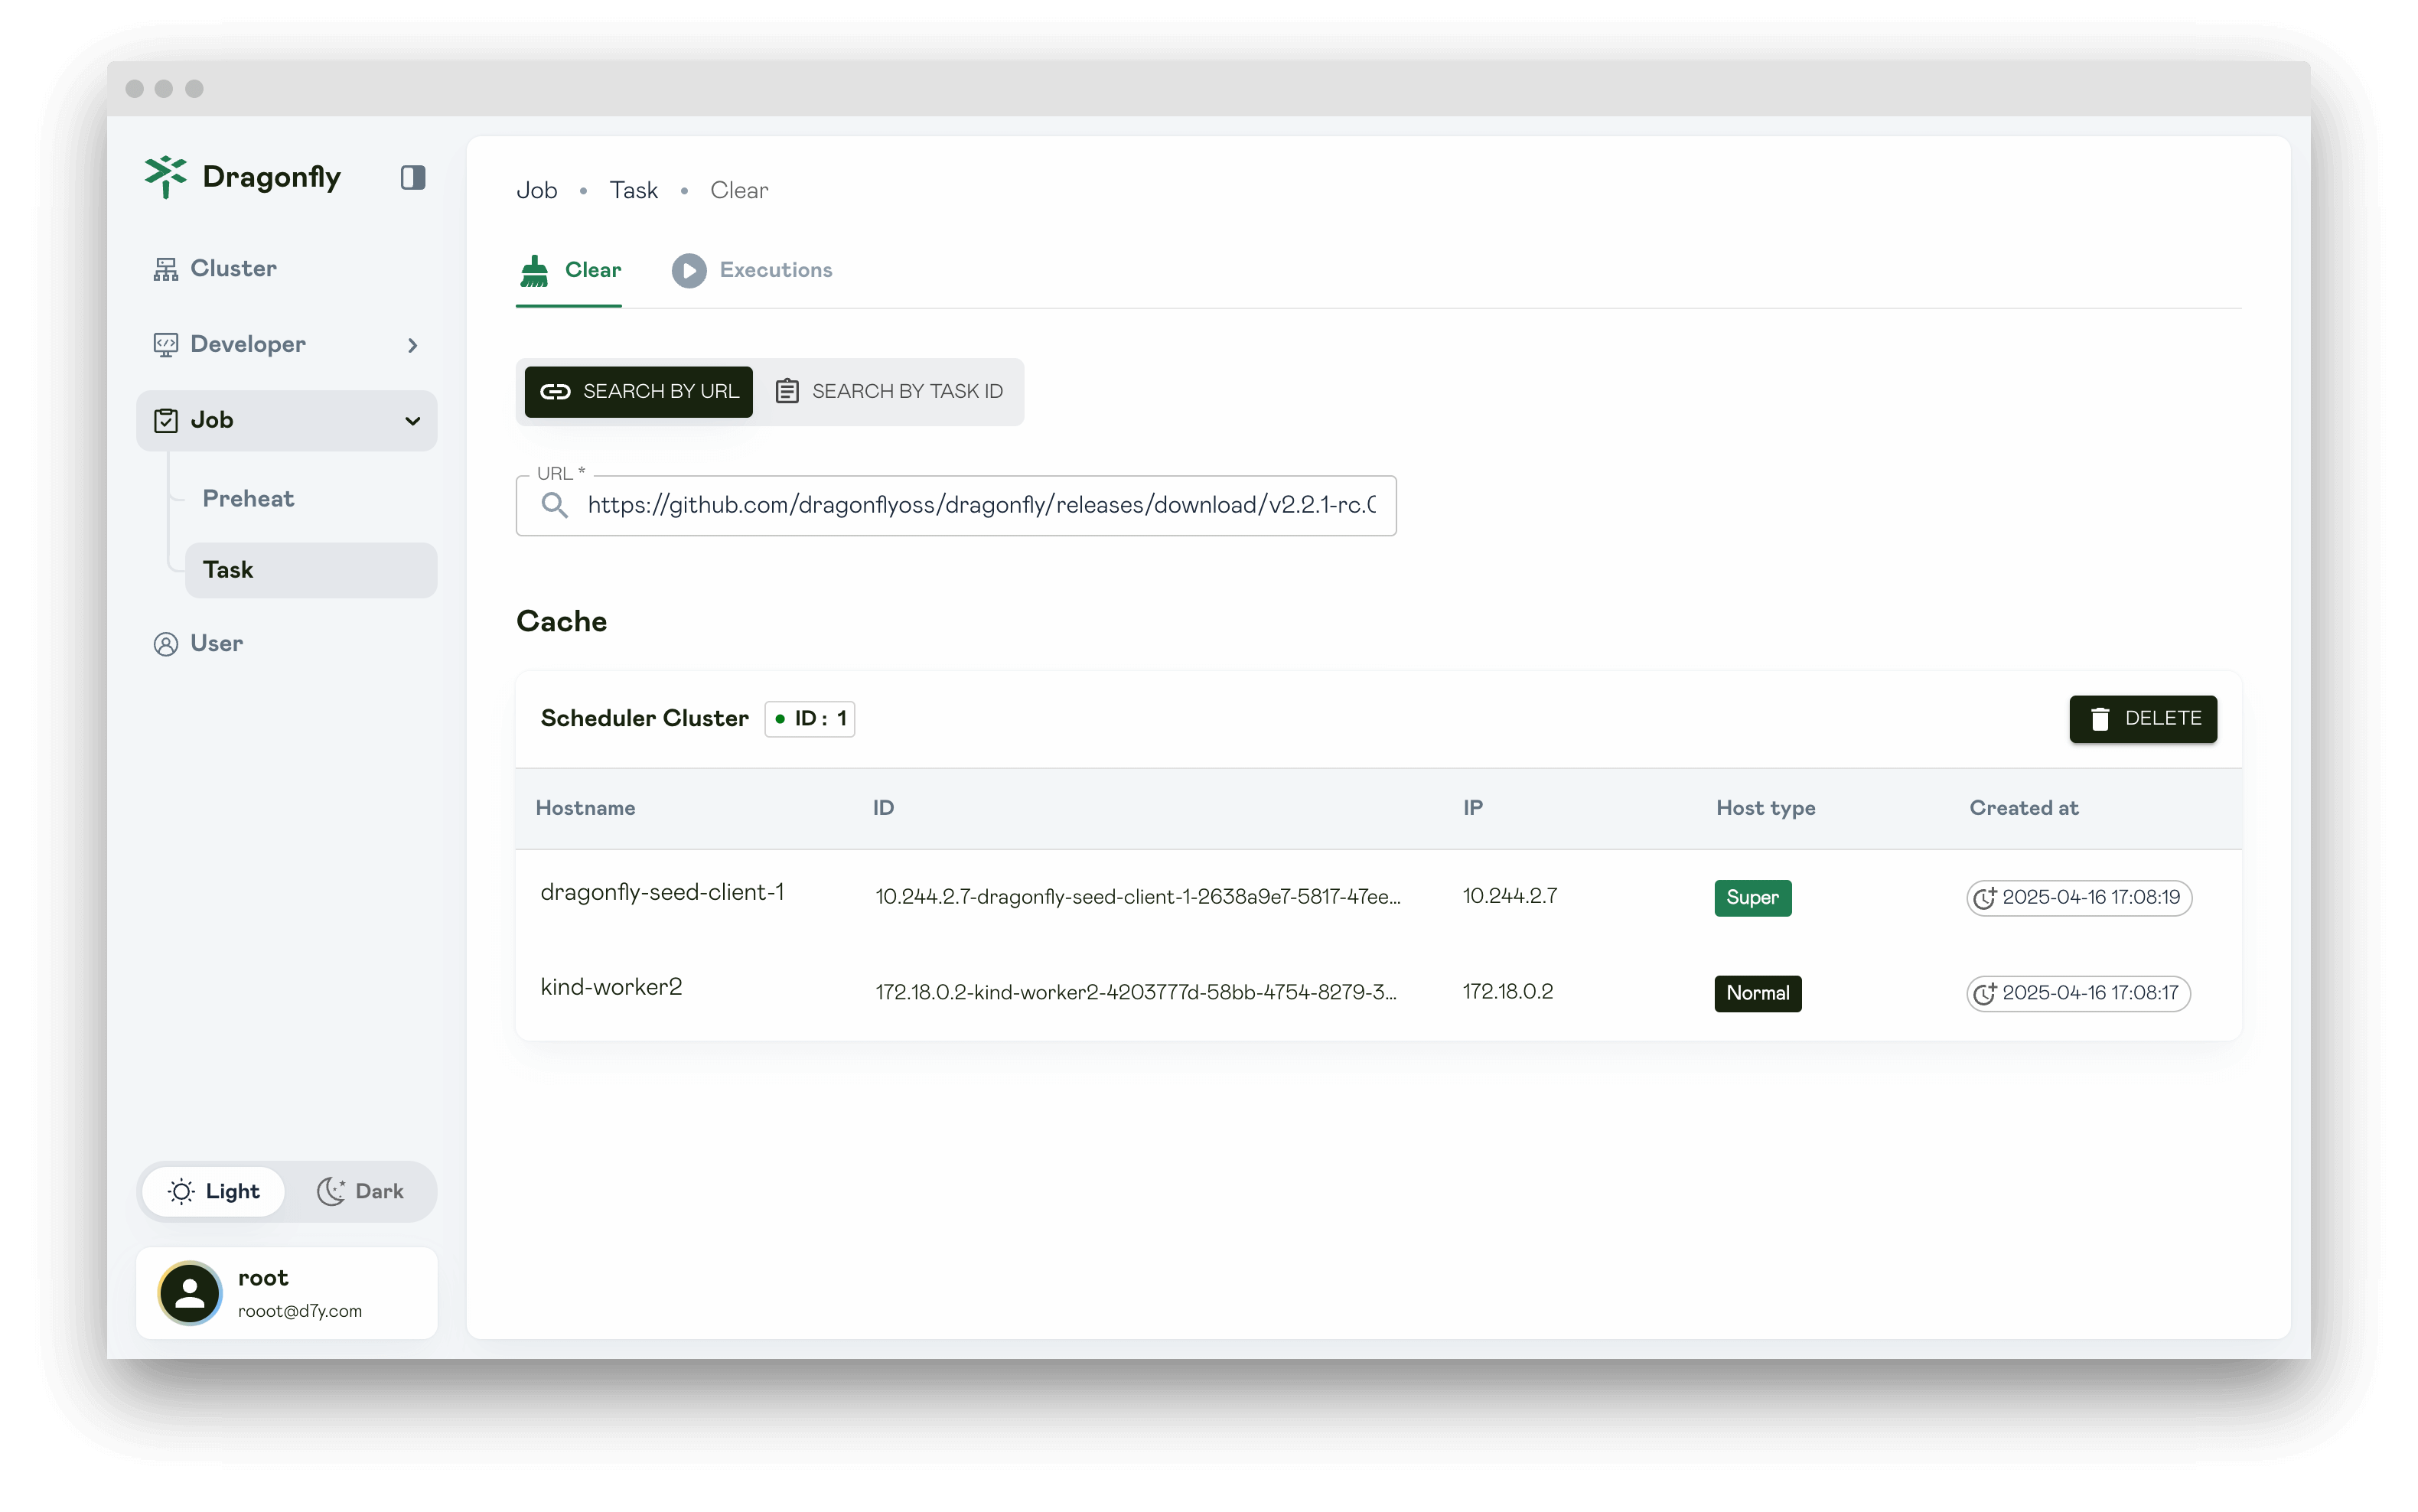Screen dimensions: 2418x1512
Task: Click the Cluster sidebar icon
Action: point(166,269)
